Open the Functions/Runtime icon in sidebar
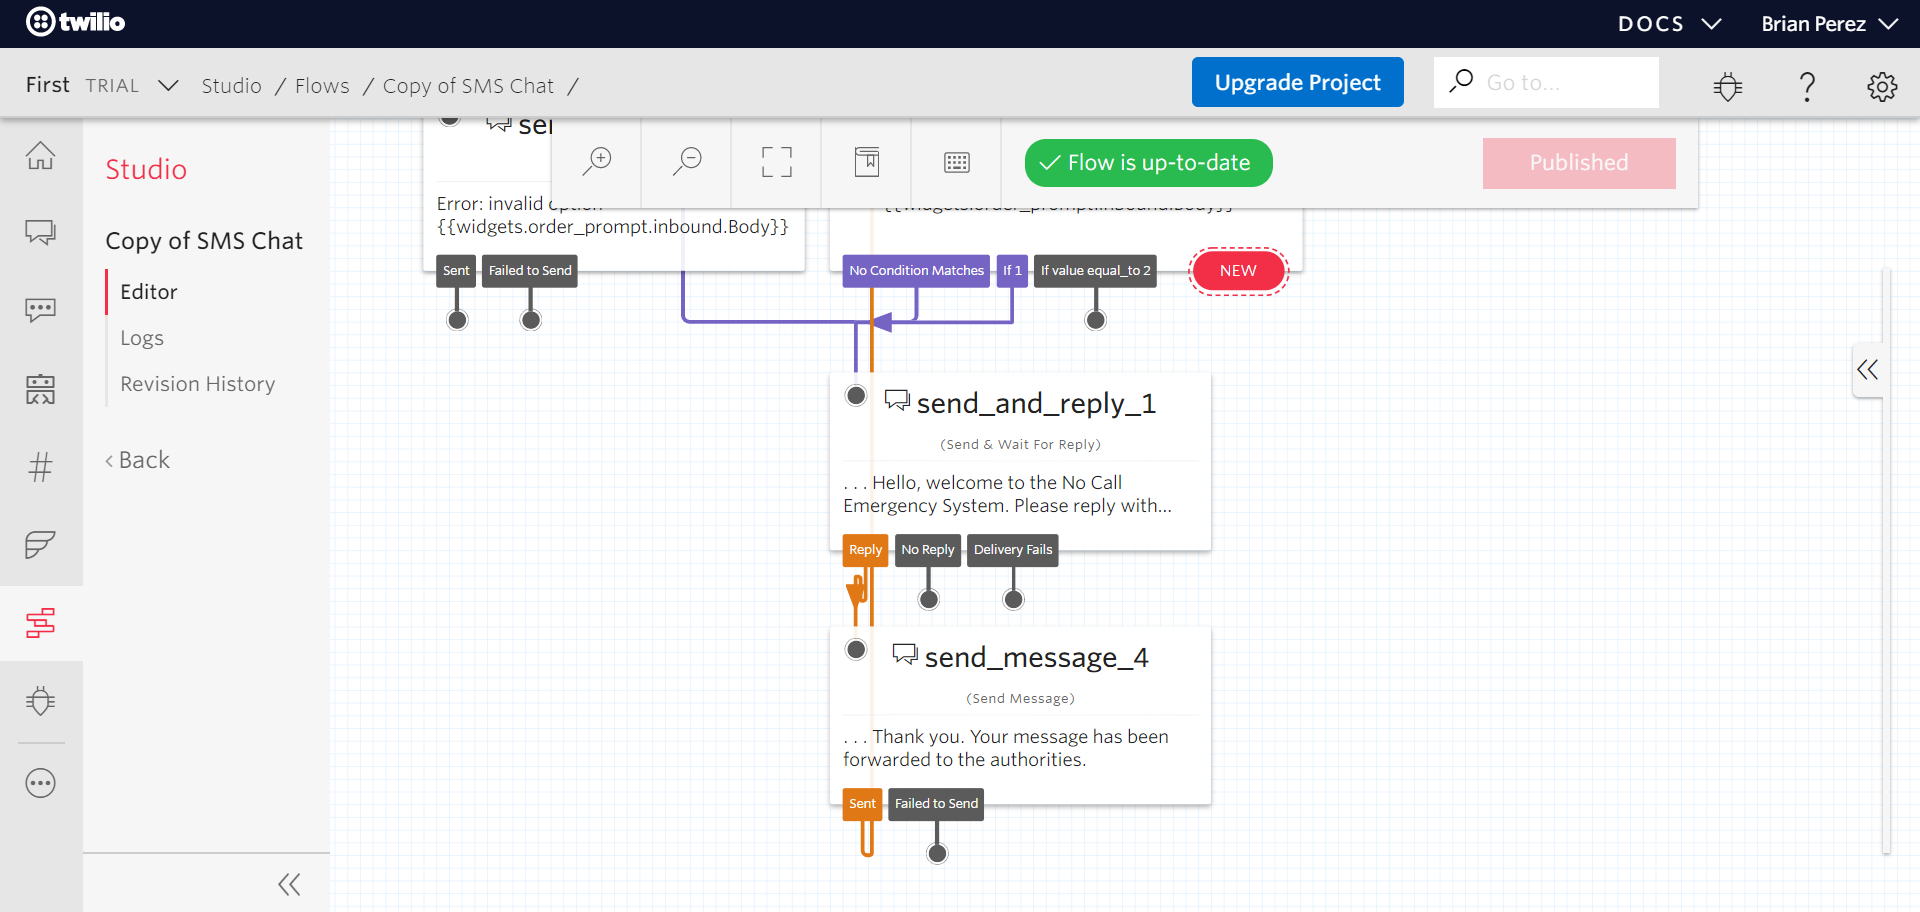1920x912 pixels. pos(41,545)
